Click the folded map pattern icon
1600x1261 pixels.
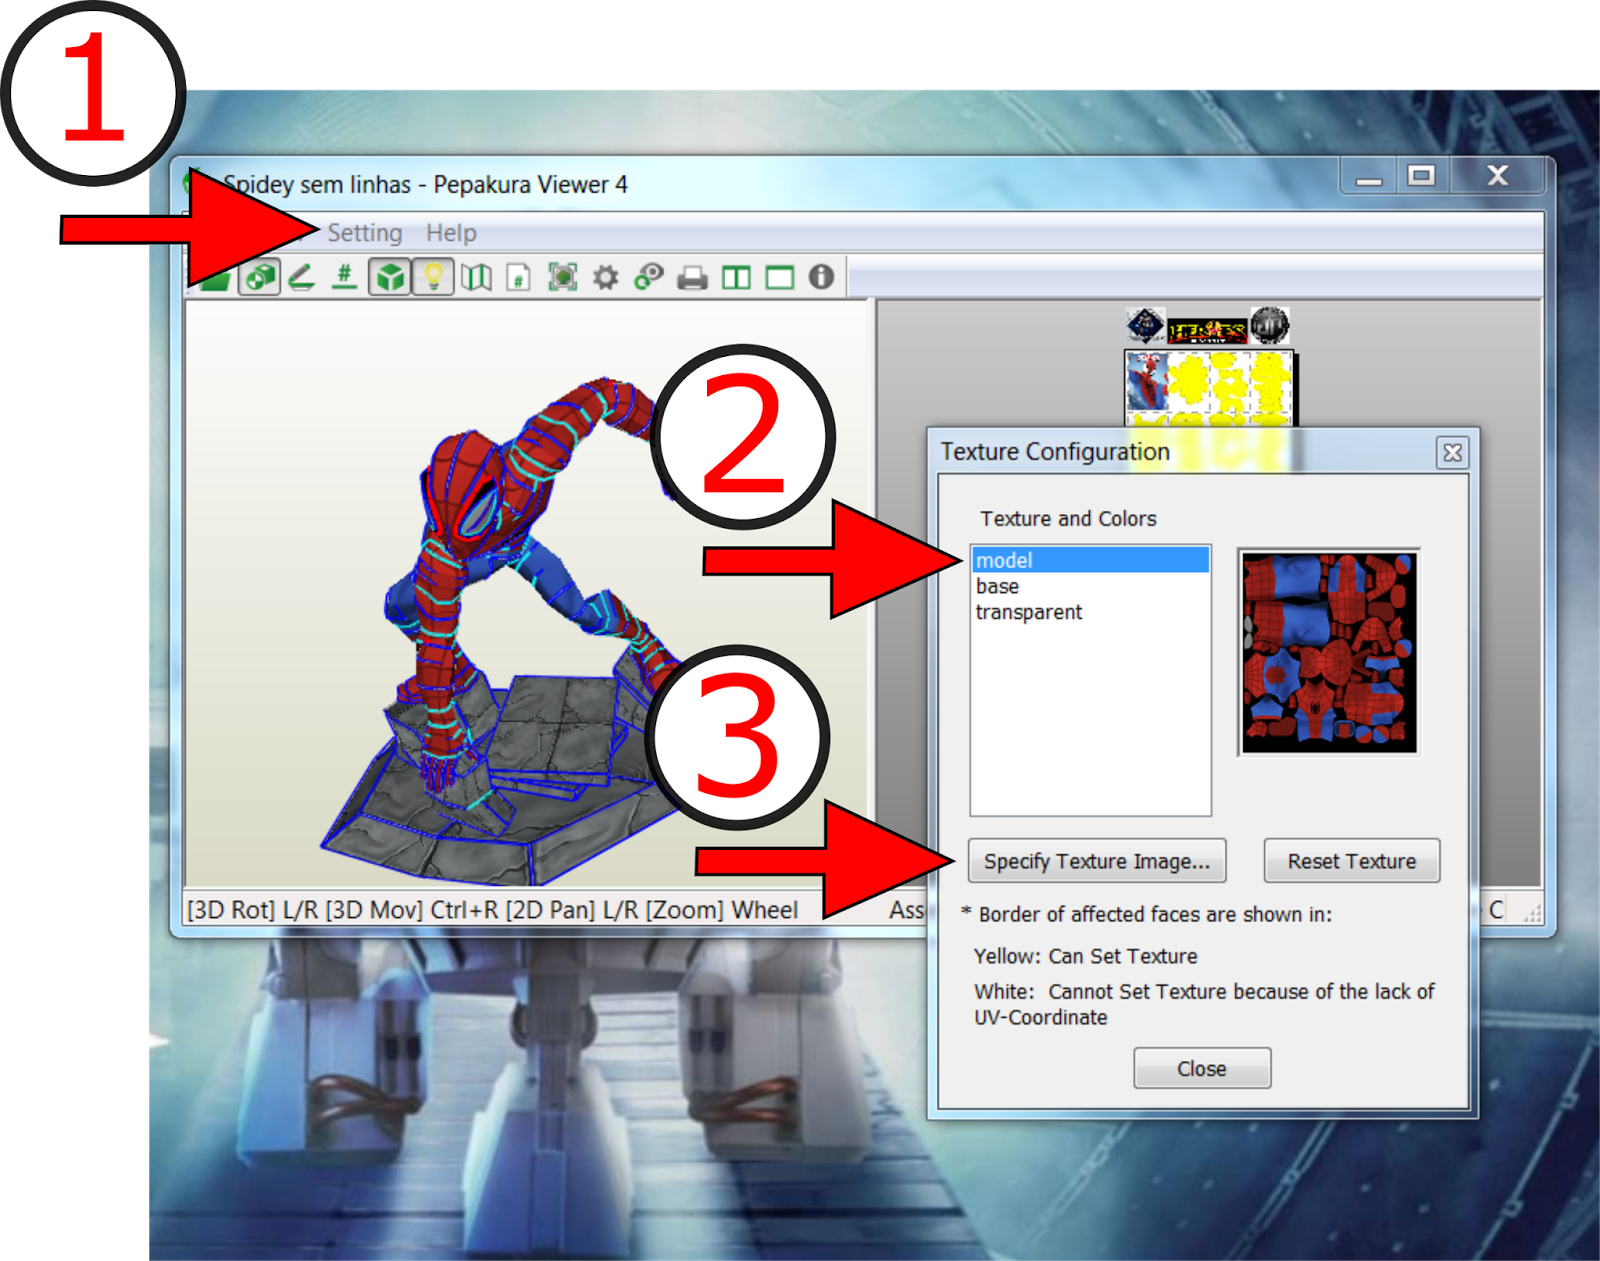tap(476, 277)
